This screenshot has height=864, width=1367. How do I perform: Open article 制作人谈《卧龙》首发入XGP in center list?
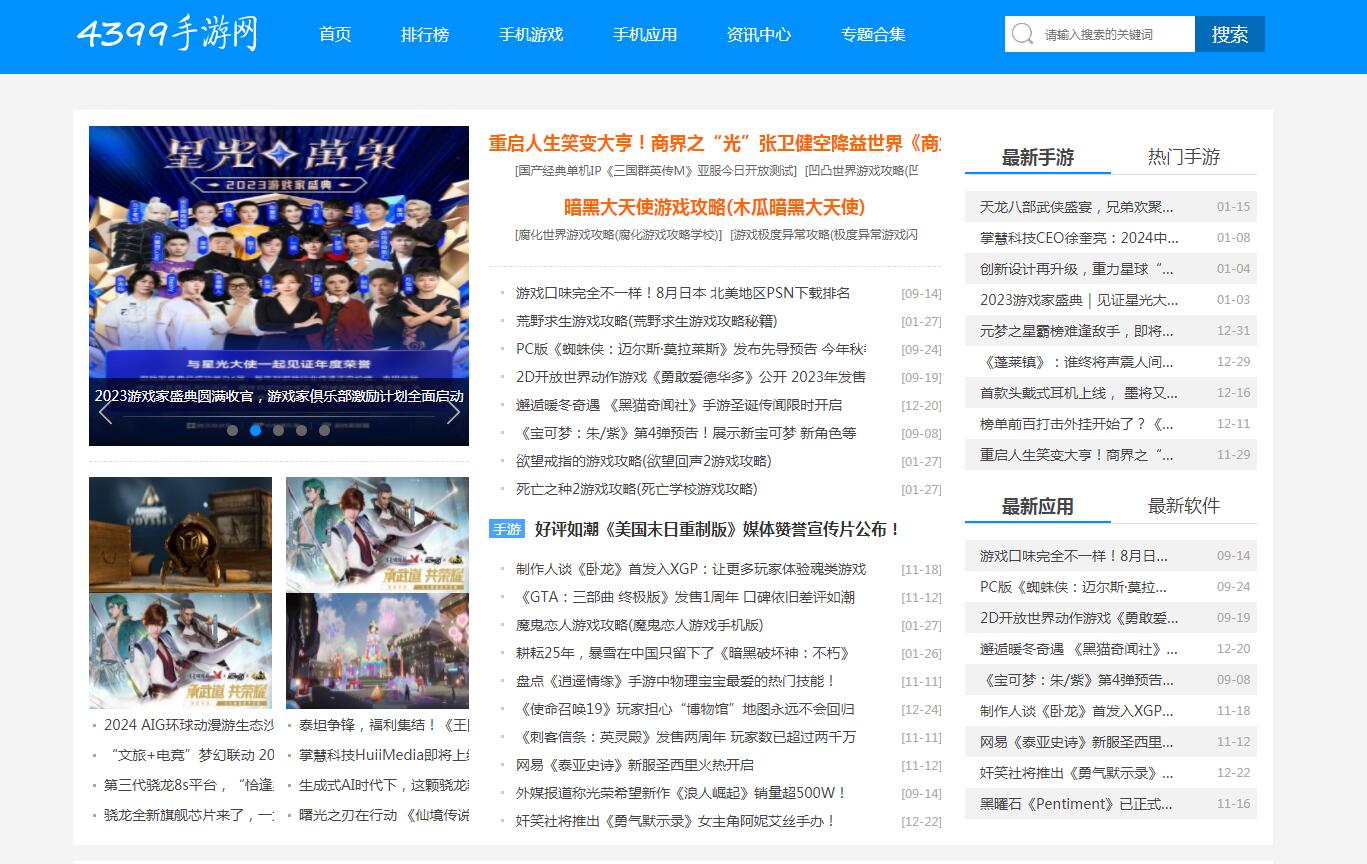point(691,569)
